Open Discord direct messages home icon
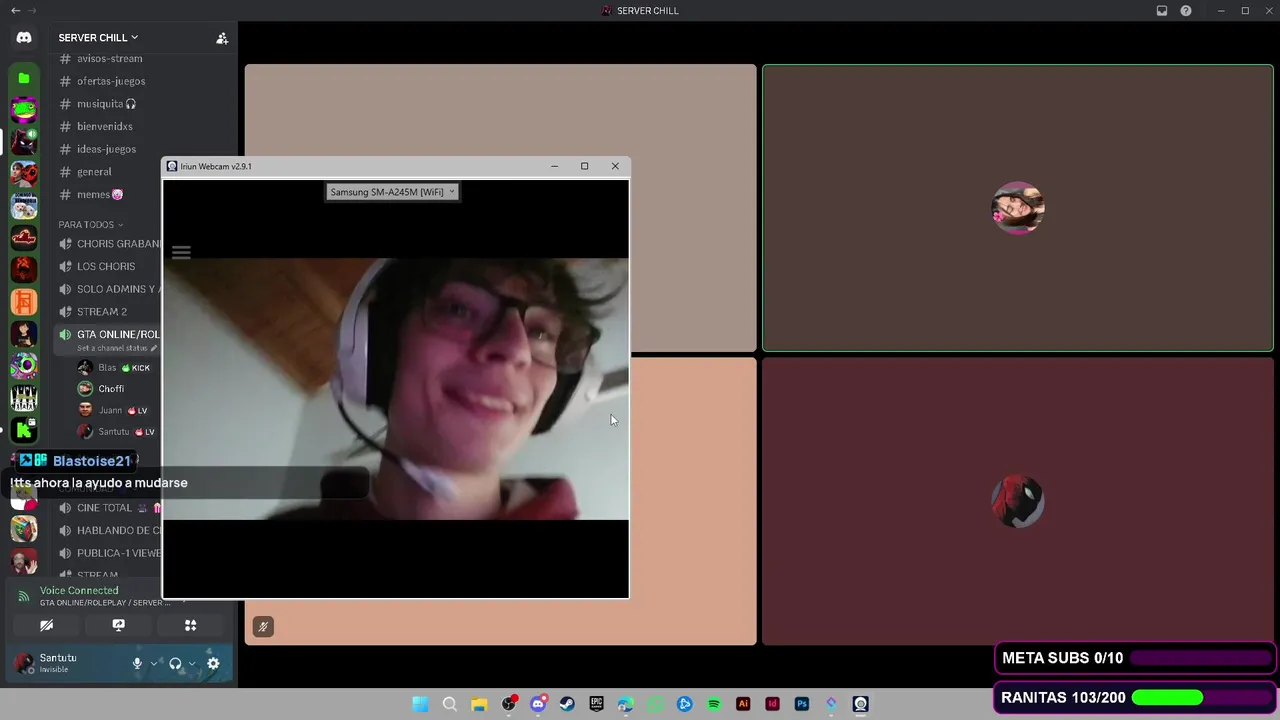This screenshot has height=720, width=1280. (x=24, y=38)
